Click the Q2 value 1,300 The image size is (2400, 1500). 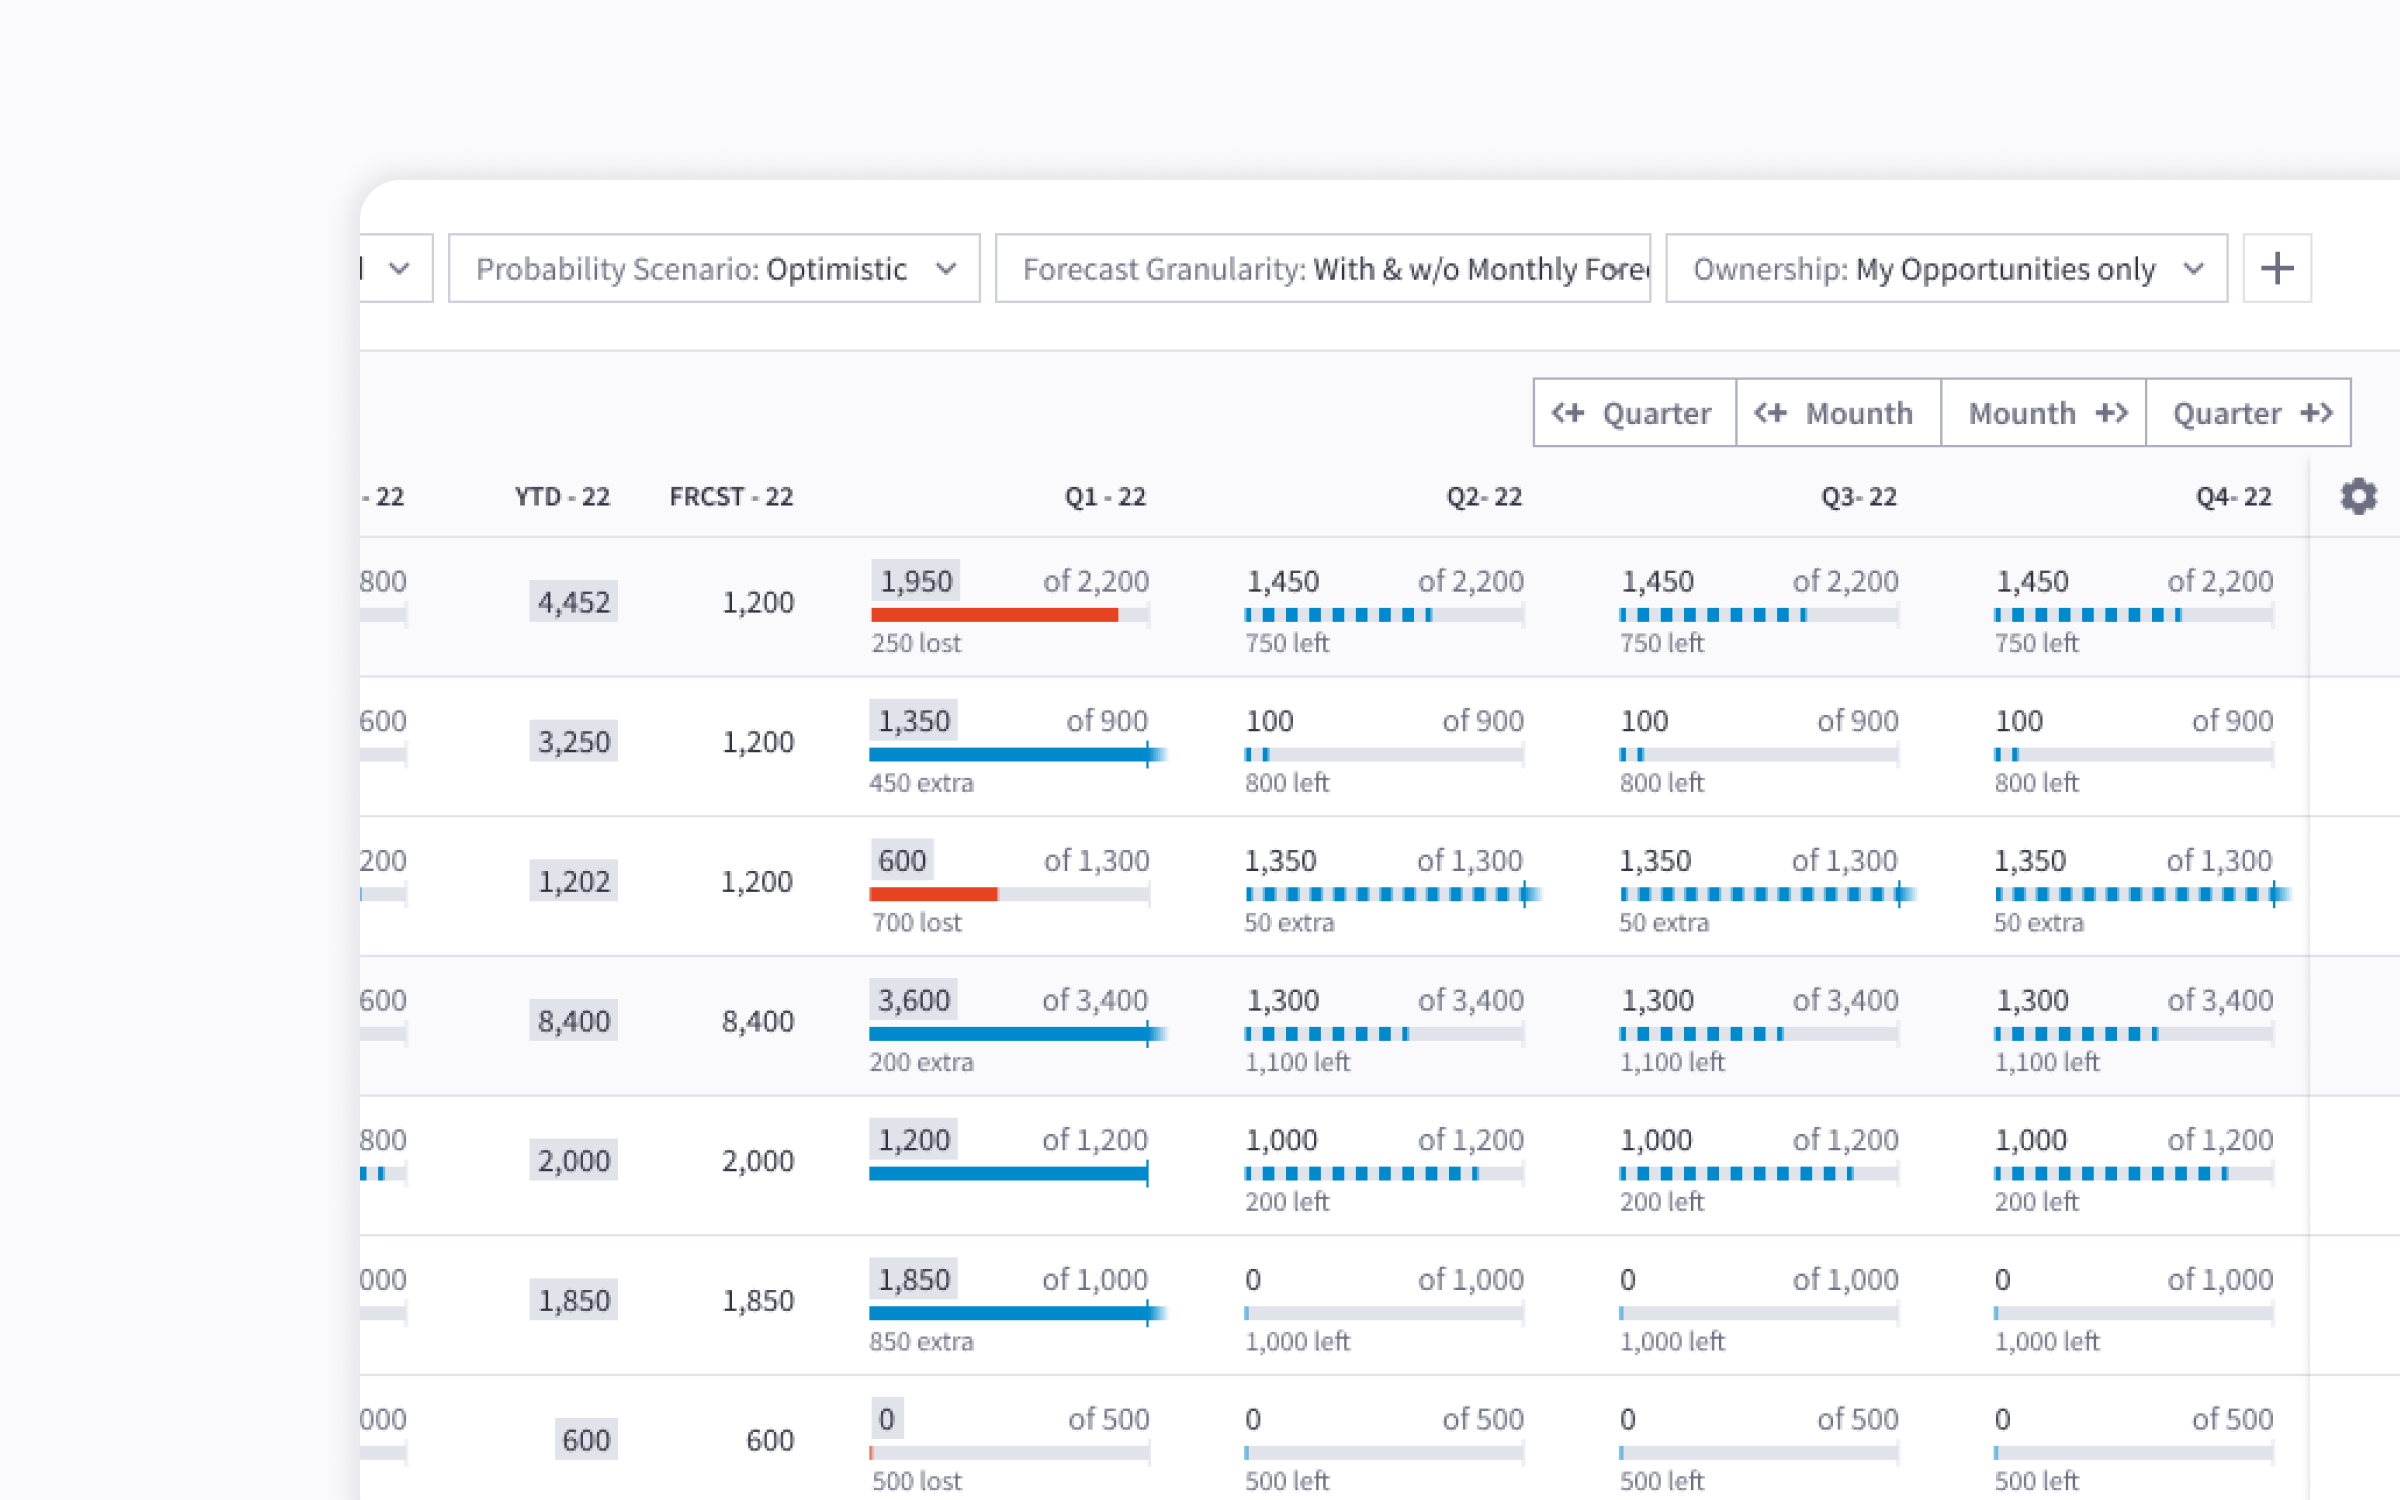[1282, 1000]
